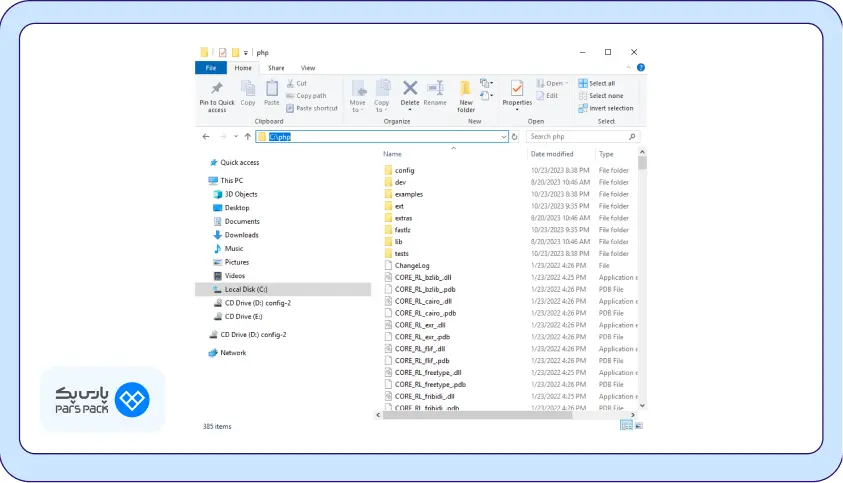Click the Rename icon
843x483 pixels.
click(x=435, y=88)
